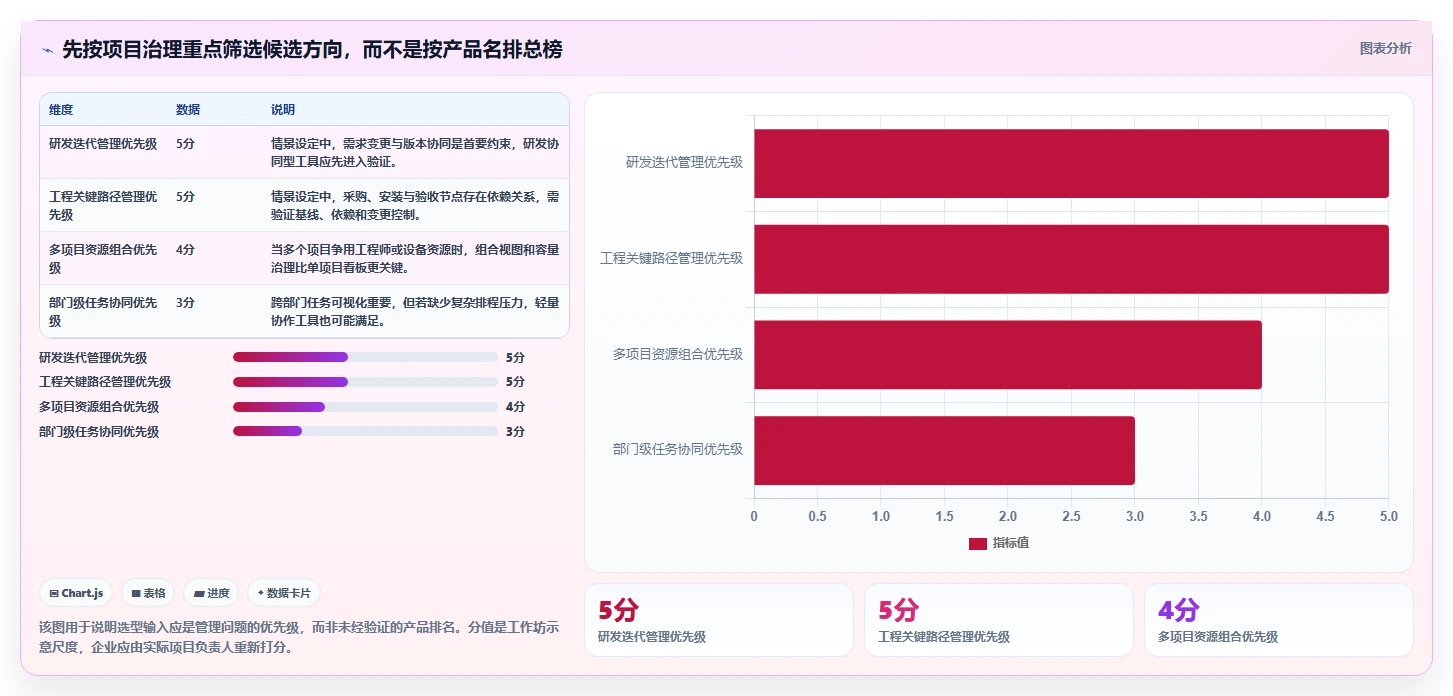Click the 表格 chip
This screenshot has width=1453, height=696.
[x=148, y=593]
